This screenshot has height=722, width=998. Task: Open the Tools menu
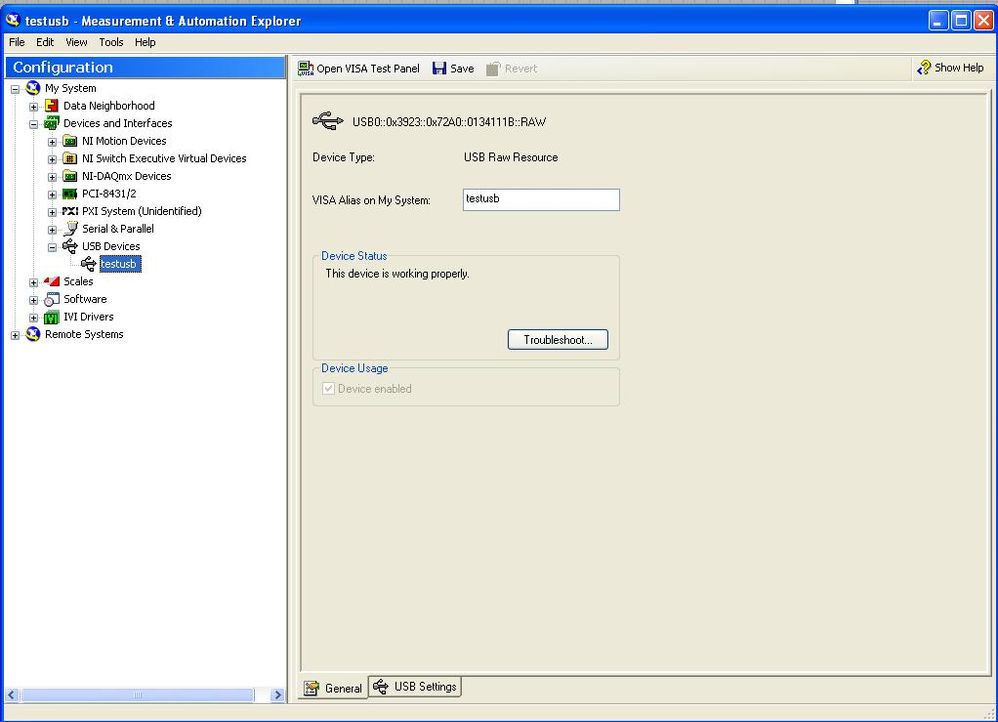click(x=111, y=42)
